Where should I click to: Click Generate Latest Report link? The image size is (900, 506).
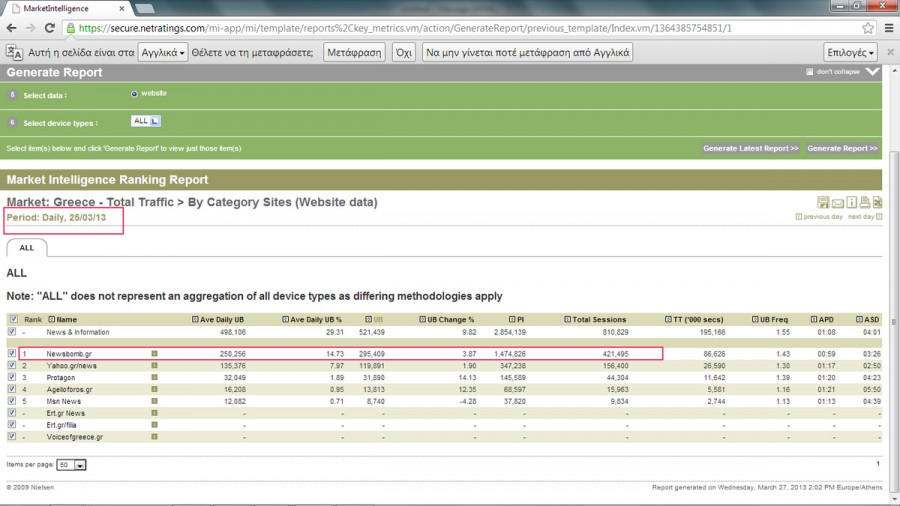[x=750, y=148]
